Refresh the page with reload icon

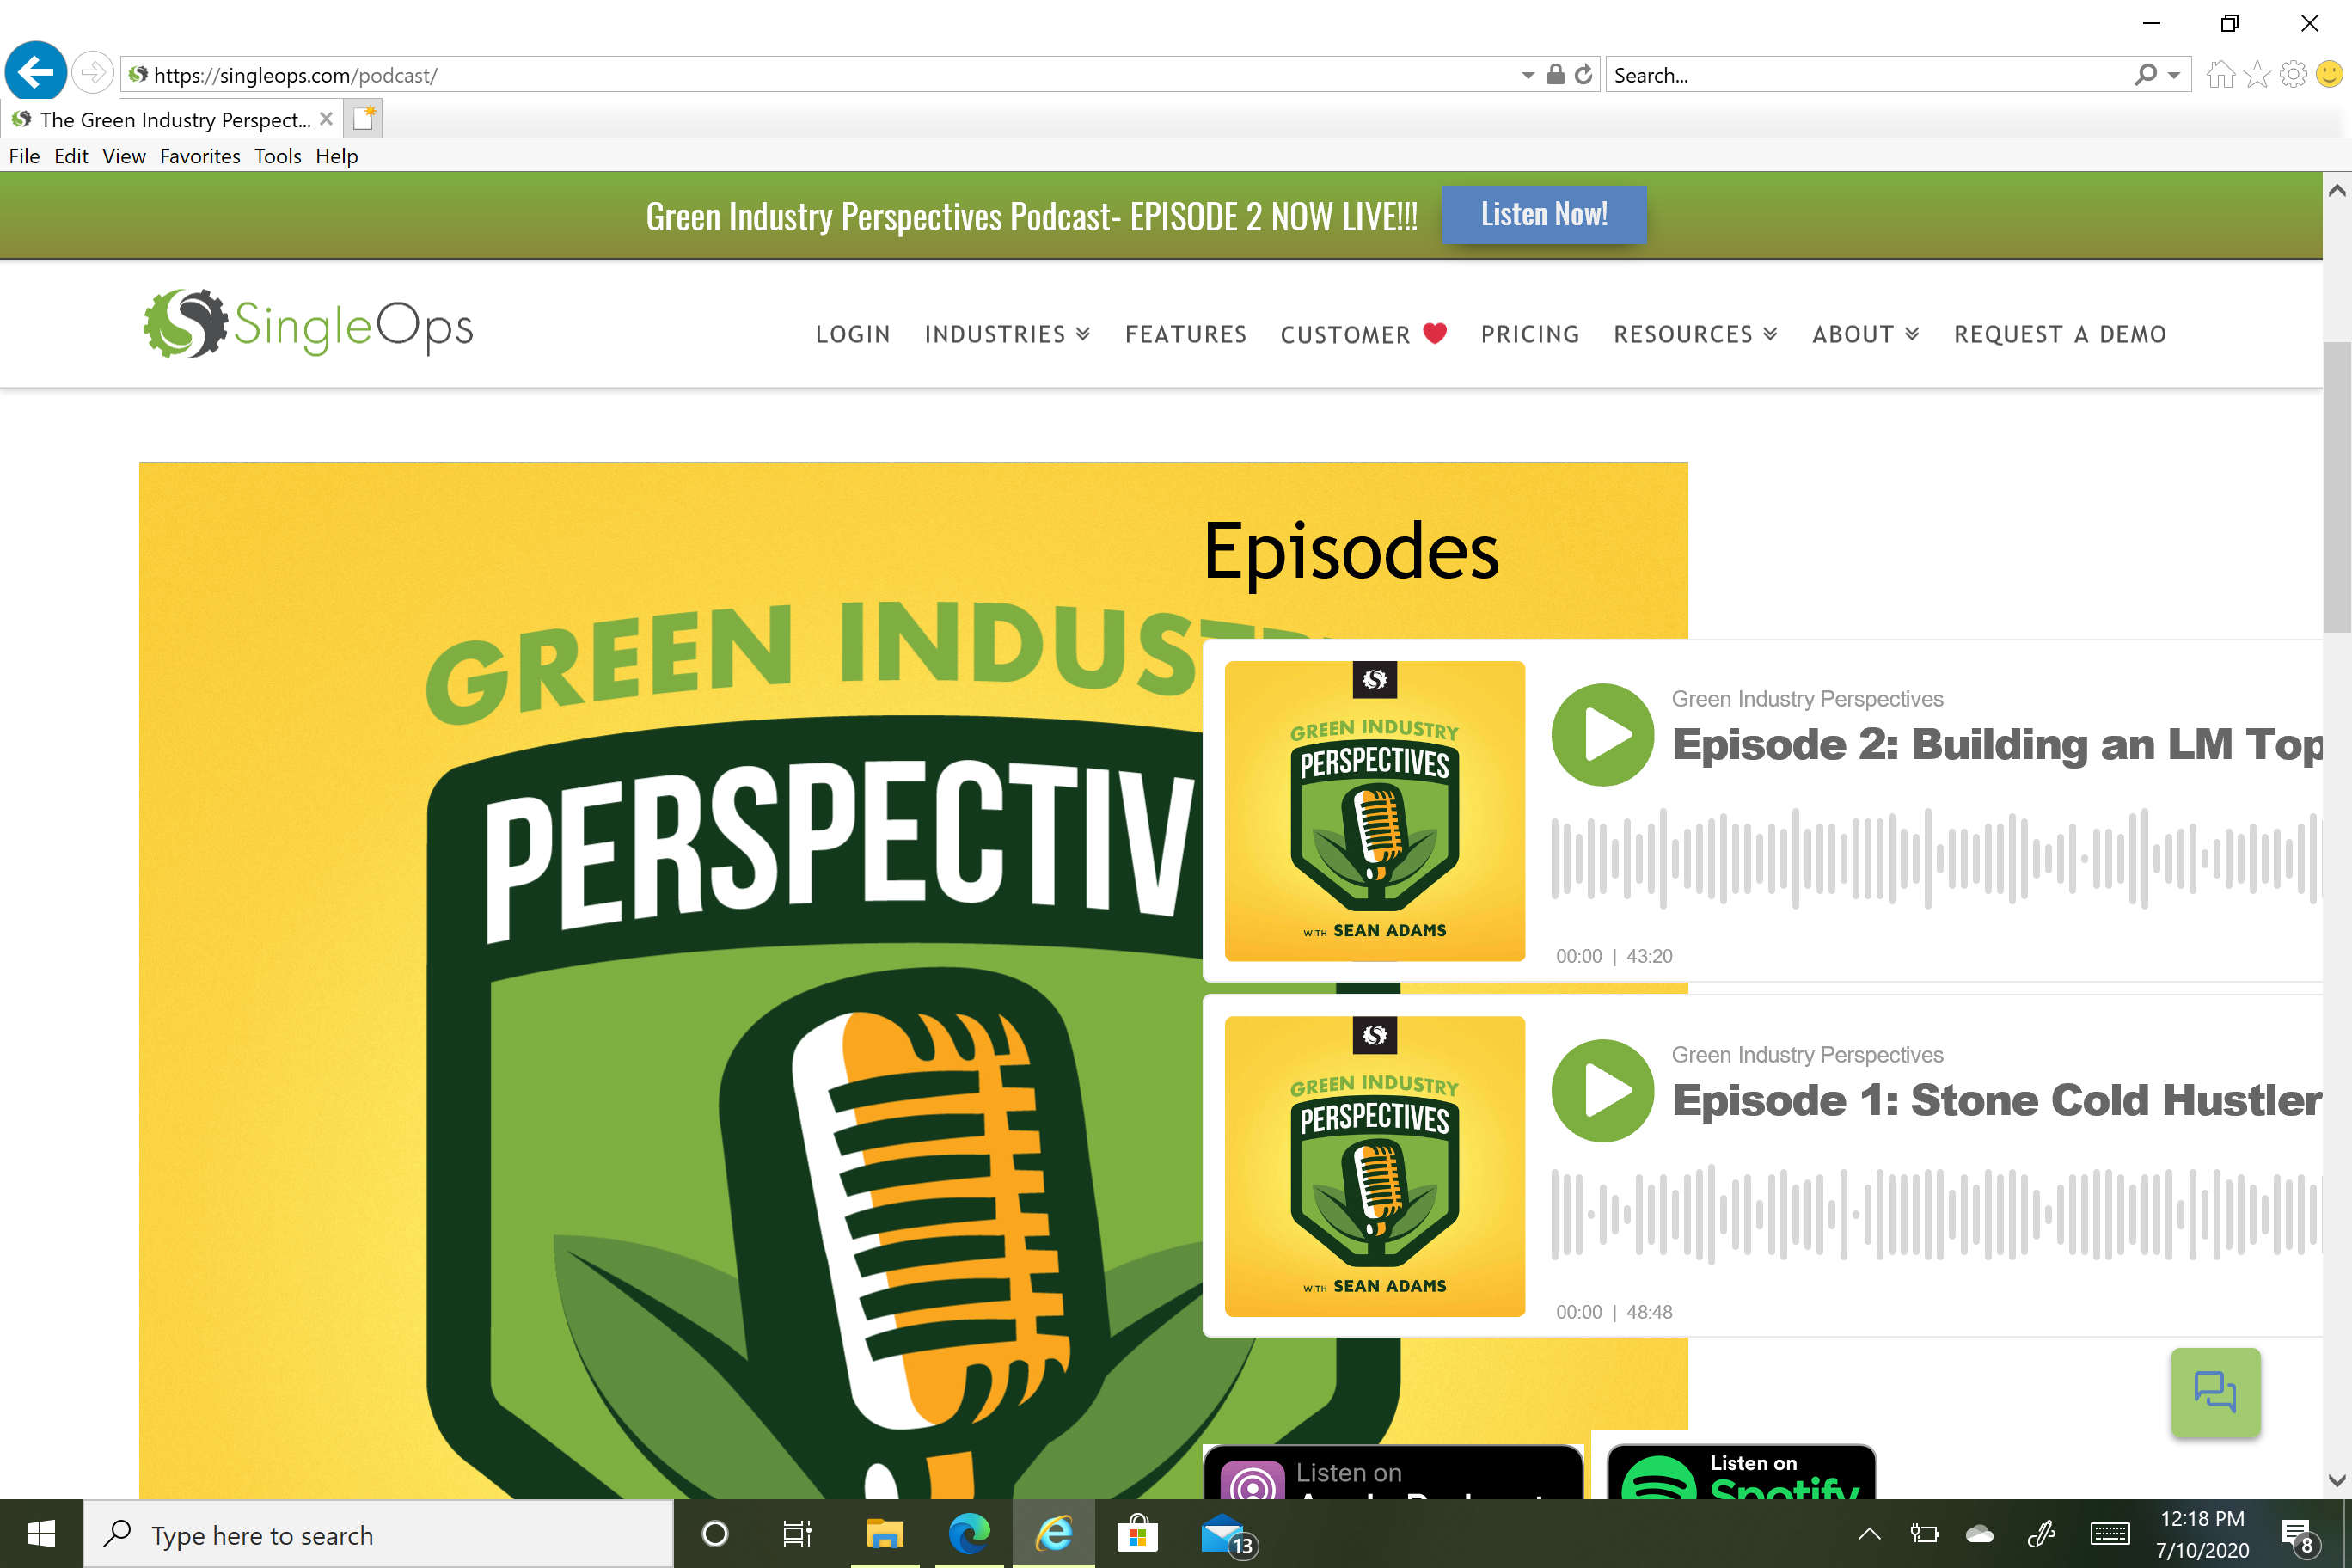point(1583,75)
